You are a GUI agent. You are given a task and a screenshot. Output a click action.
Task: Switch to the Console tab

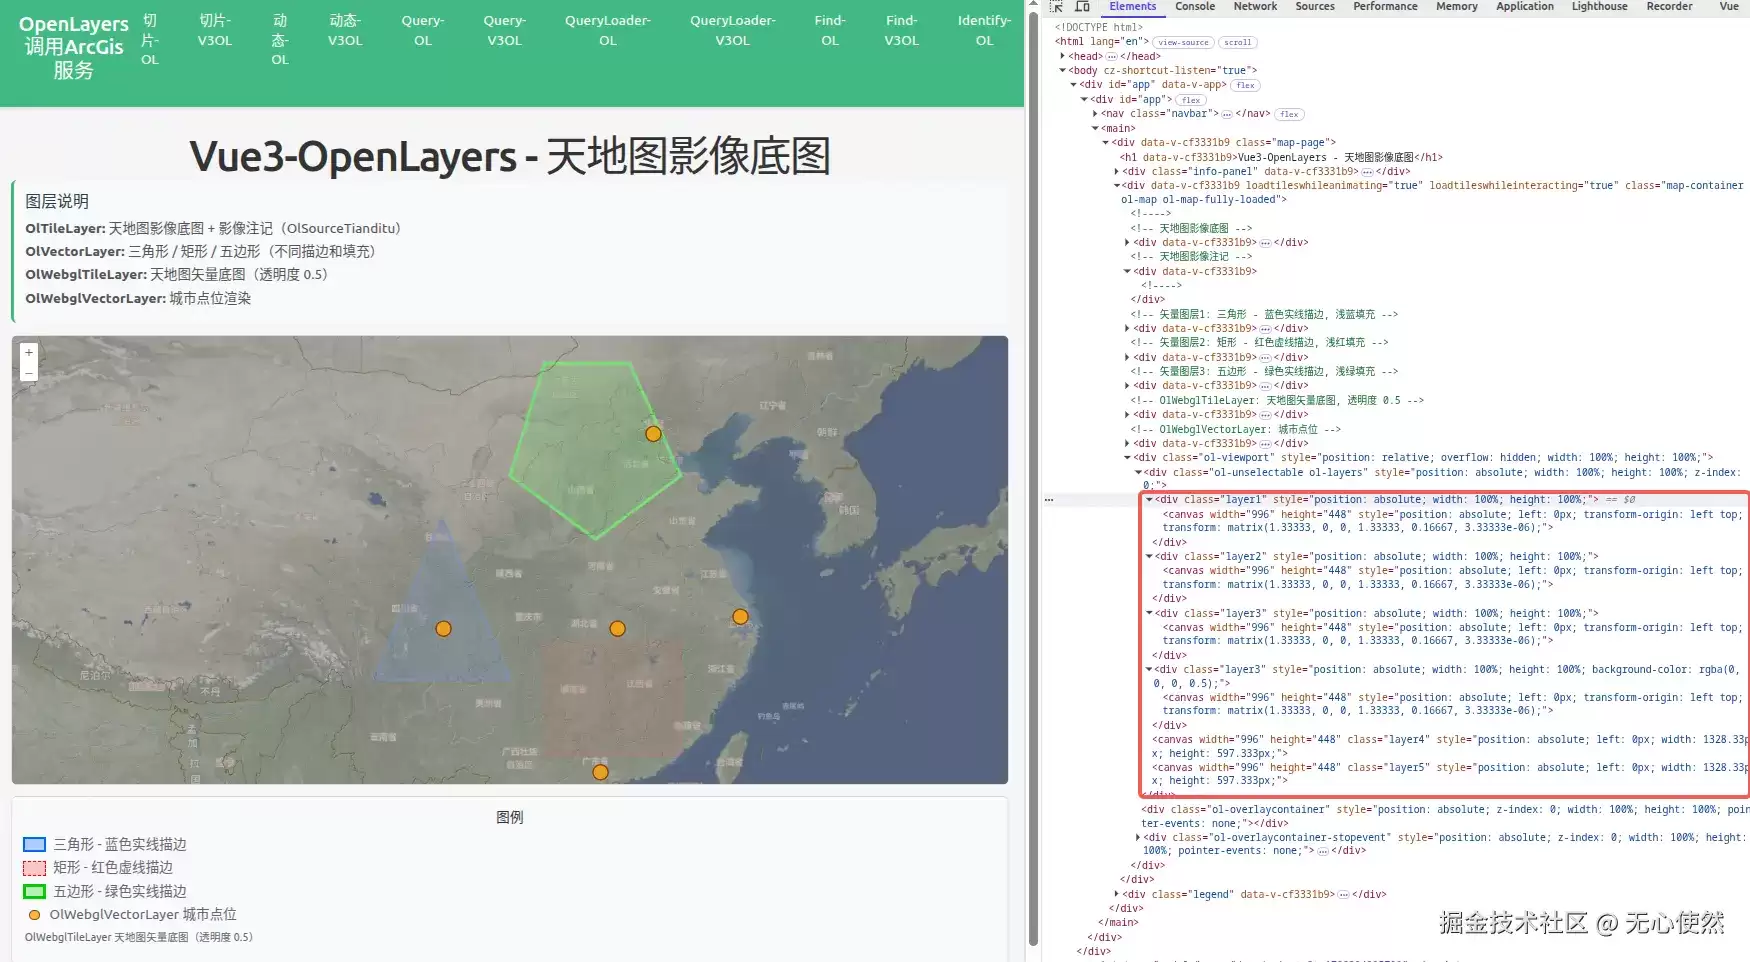(1195, 6)
